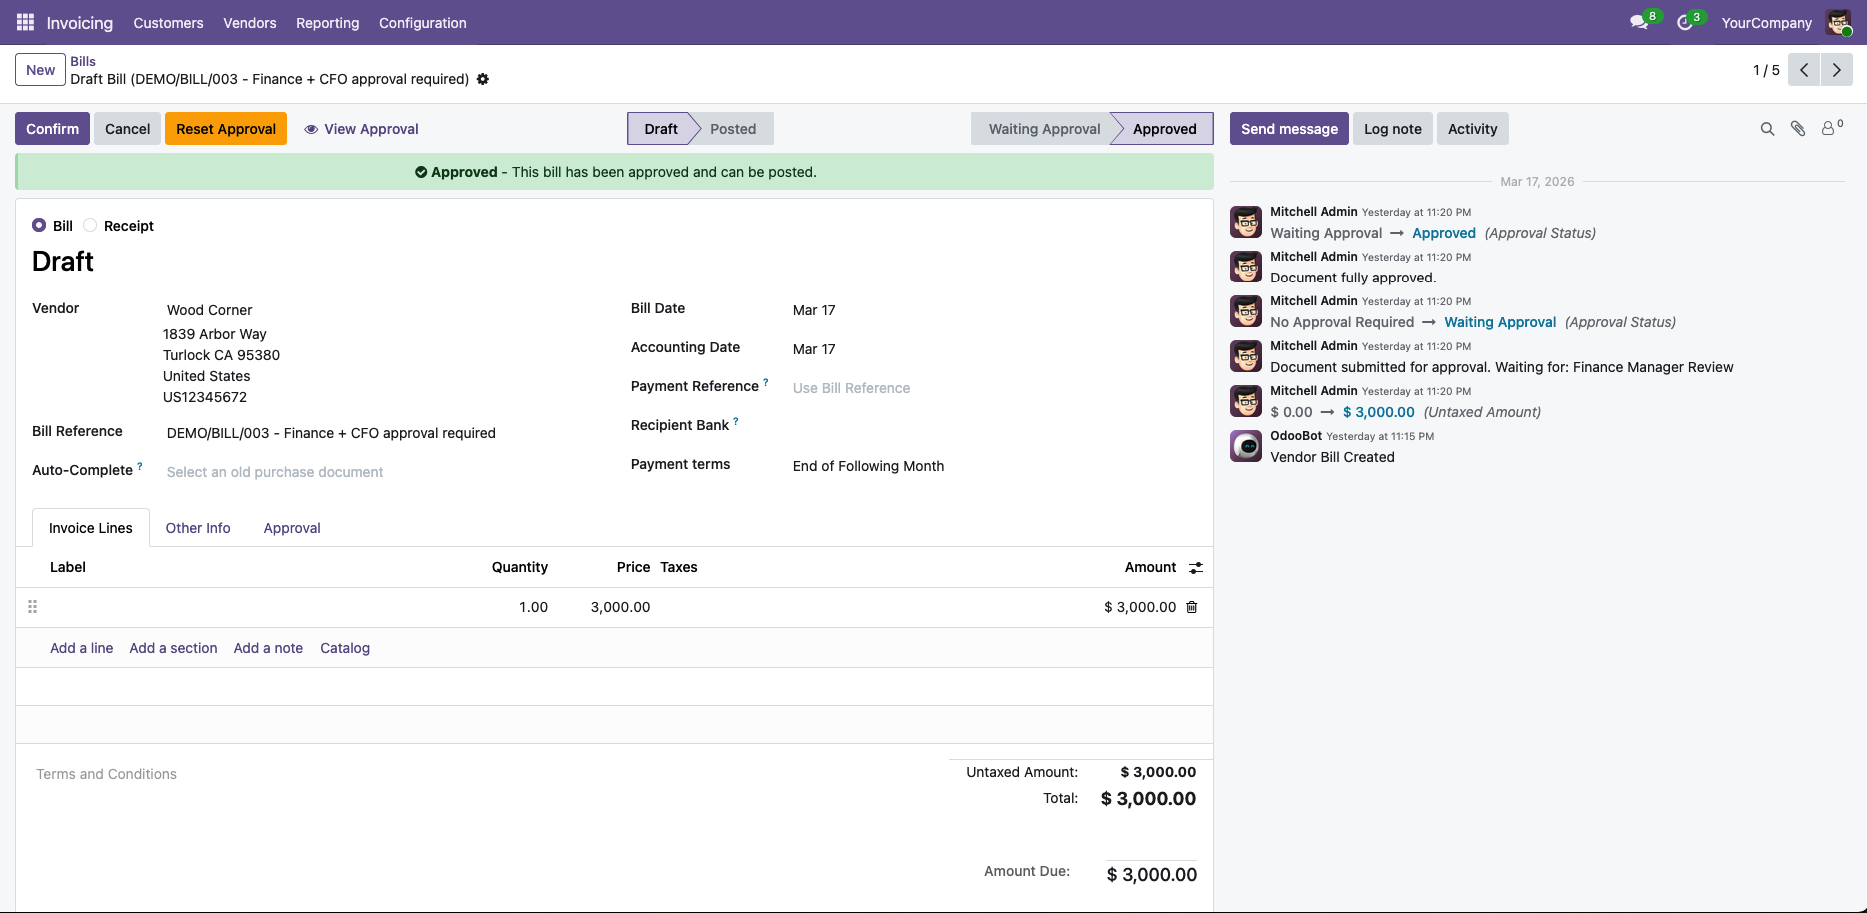Select the Bill radio button
Image resolution: width=1867 pixels, height=913 pixels.
click(39, 226)
